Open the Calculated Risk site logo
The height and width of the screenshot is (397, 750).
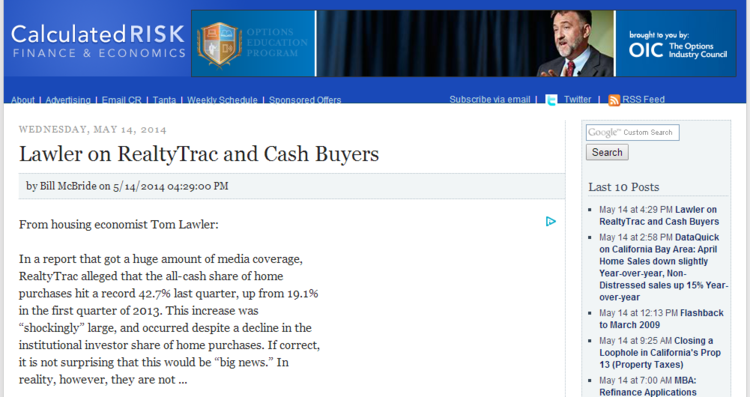click(98, 42)
